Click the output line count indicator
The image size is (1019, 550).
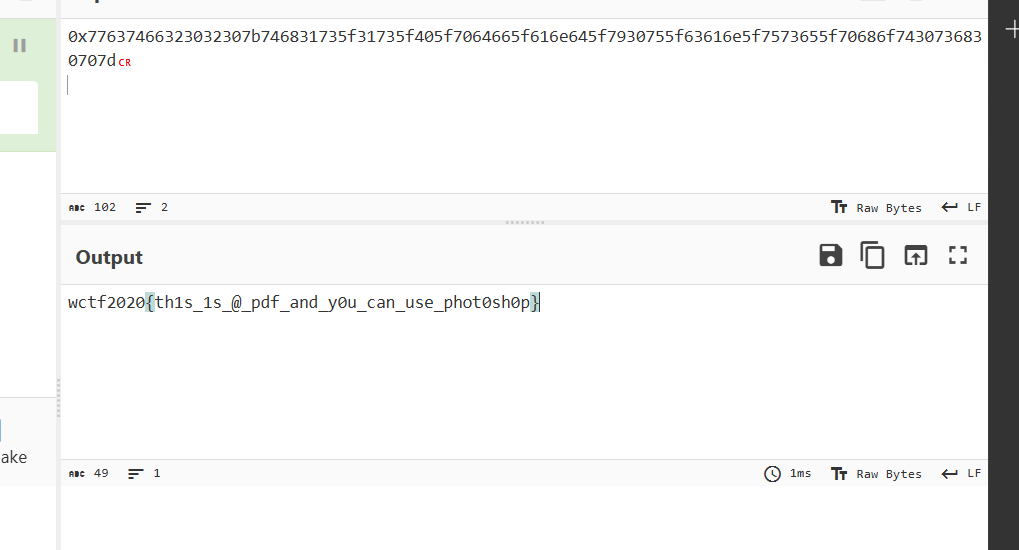[x=144, y=474]
